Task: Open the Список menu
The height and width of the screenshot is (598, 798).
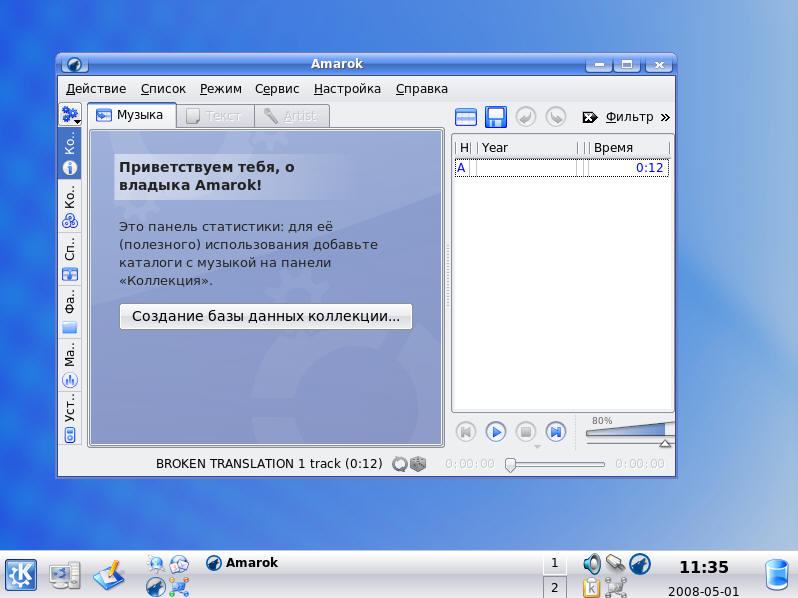Action: click(163, 89)
